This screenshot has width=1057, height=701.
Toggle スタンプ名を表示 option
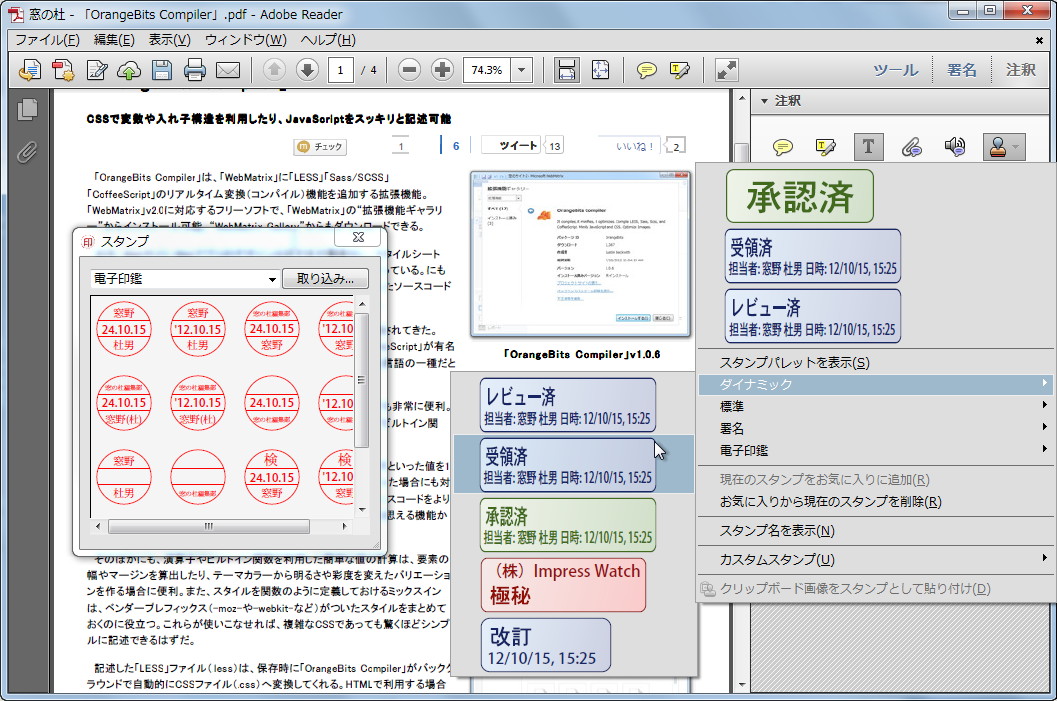pos(874,530)
